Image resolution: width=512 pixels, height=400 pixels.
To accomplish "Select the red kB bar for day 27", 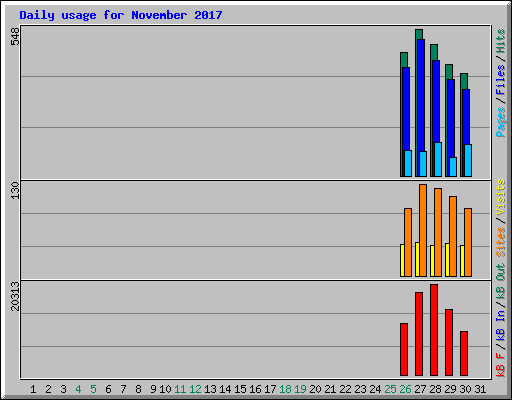I will tap(419, 334).
